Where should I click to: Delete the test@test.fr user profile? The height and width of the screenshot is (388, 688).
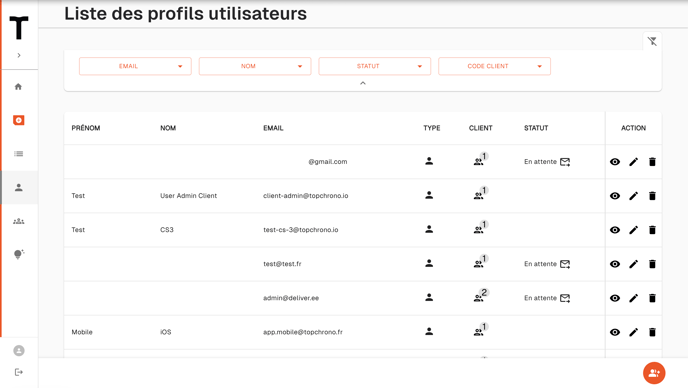(x=652, y=264)
